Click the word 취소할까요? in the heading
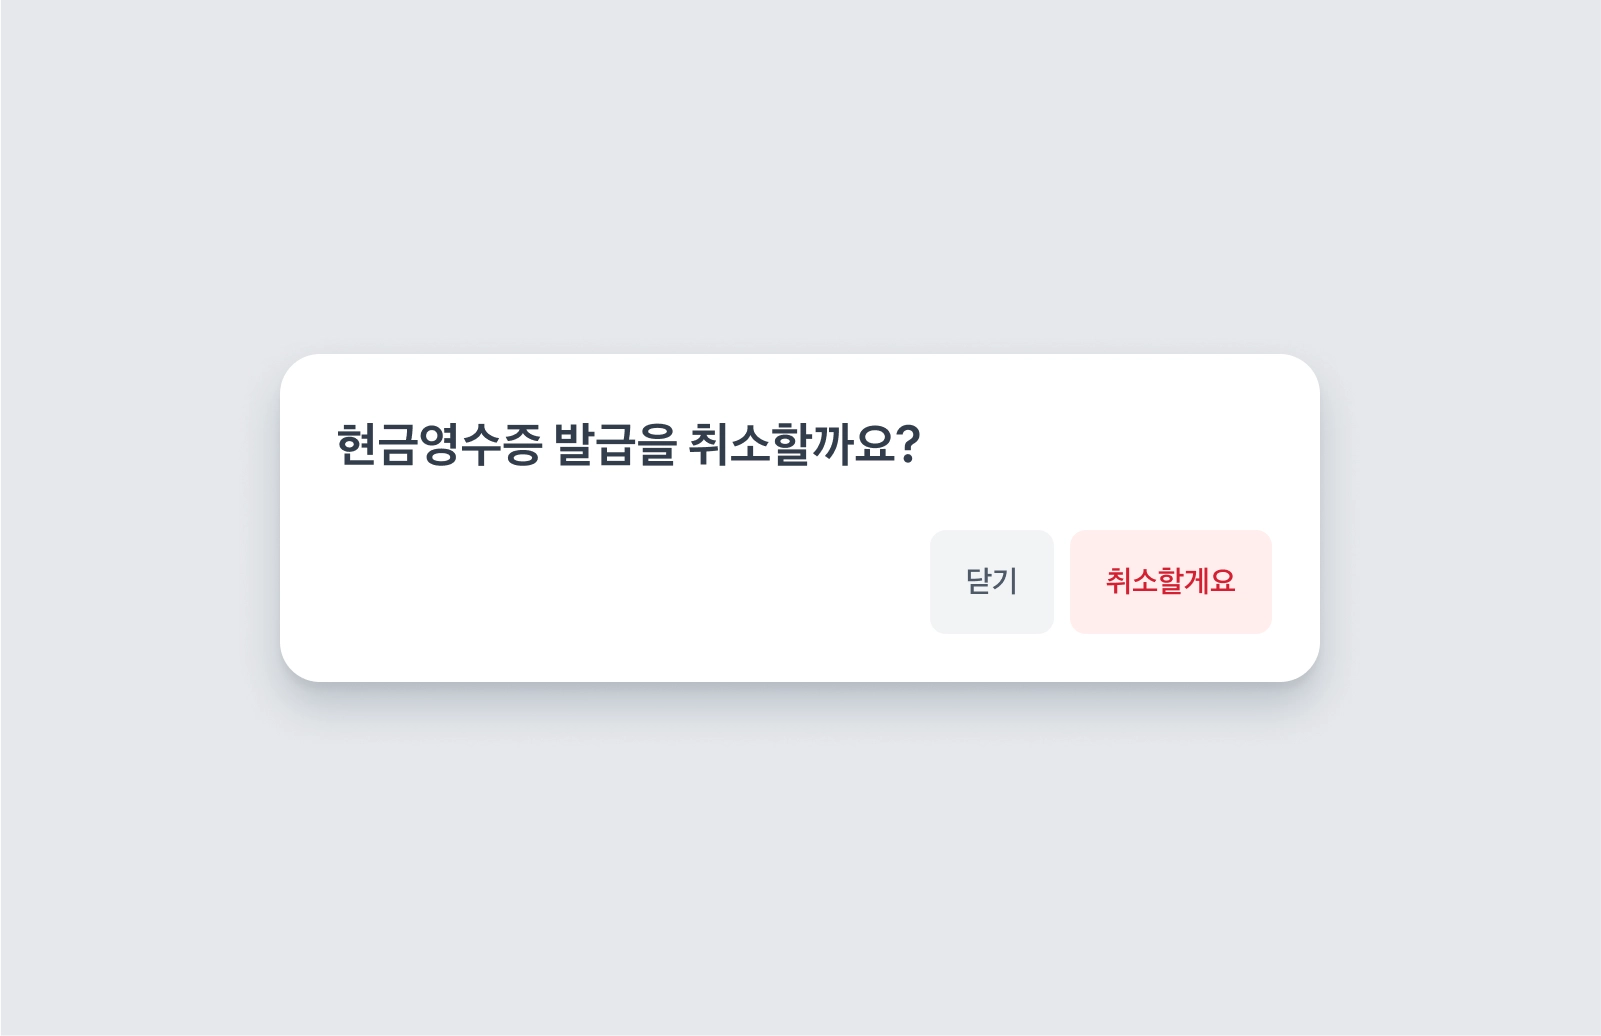Screen dimensions: 1601x1036 coord(804,445)
